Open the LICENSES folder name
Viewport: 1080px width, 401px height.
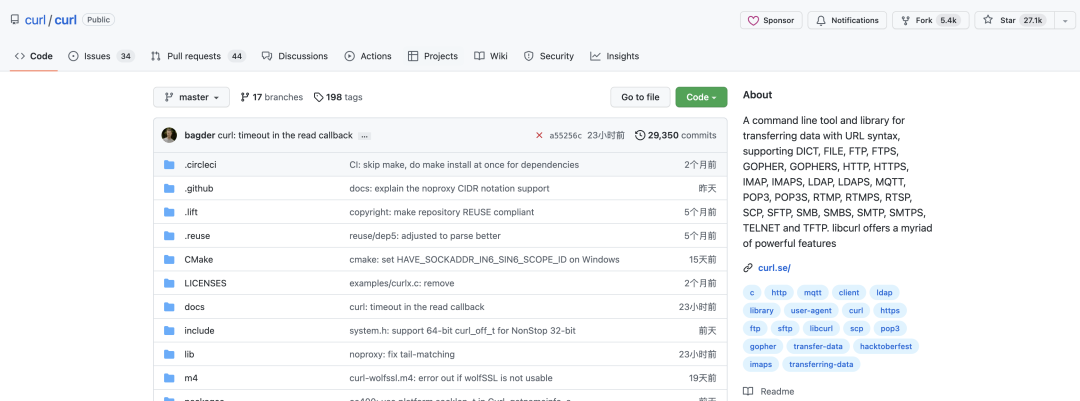205,283
